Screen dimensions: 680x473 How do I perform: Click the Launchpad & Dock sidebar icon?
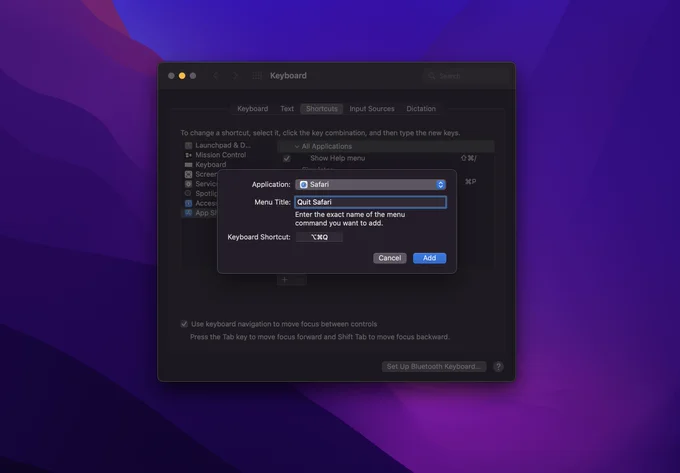click(188, 146)
